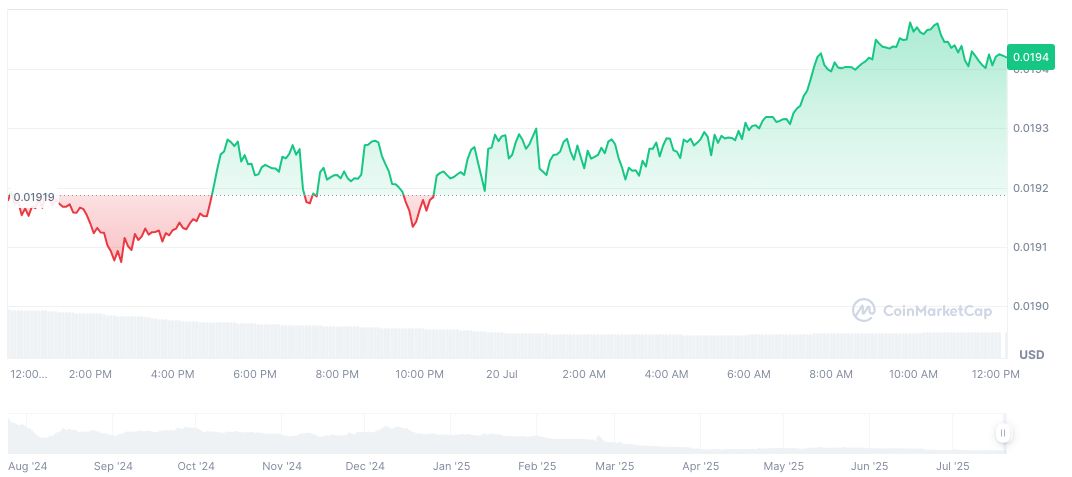Select the 4:00 AM time axis label
Viewport: 1072px width, 477px height.
click(666, 374)
